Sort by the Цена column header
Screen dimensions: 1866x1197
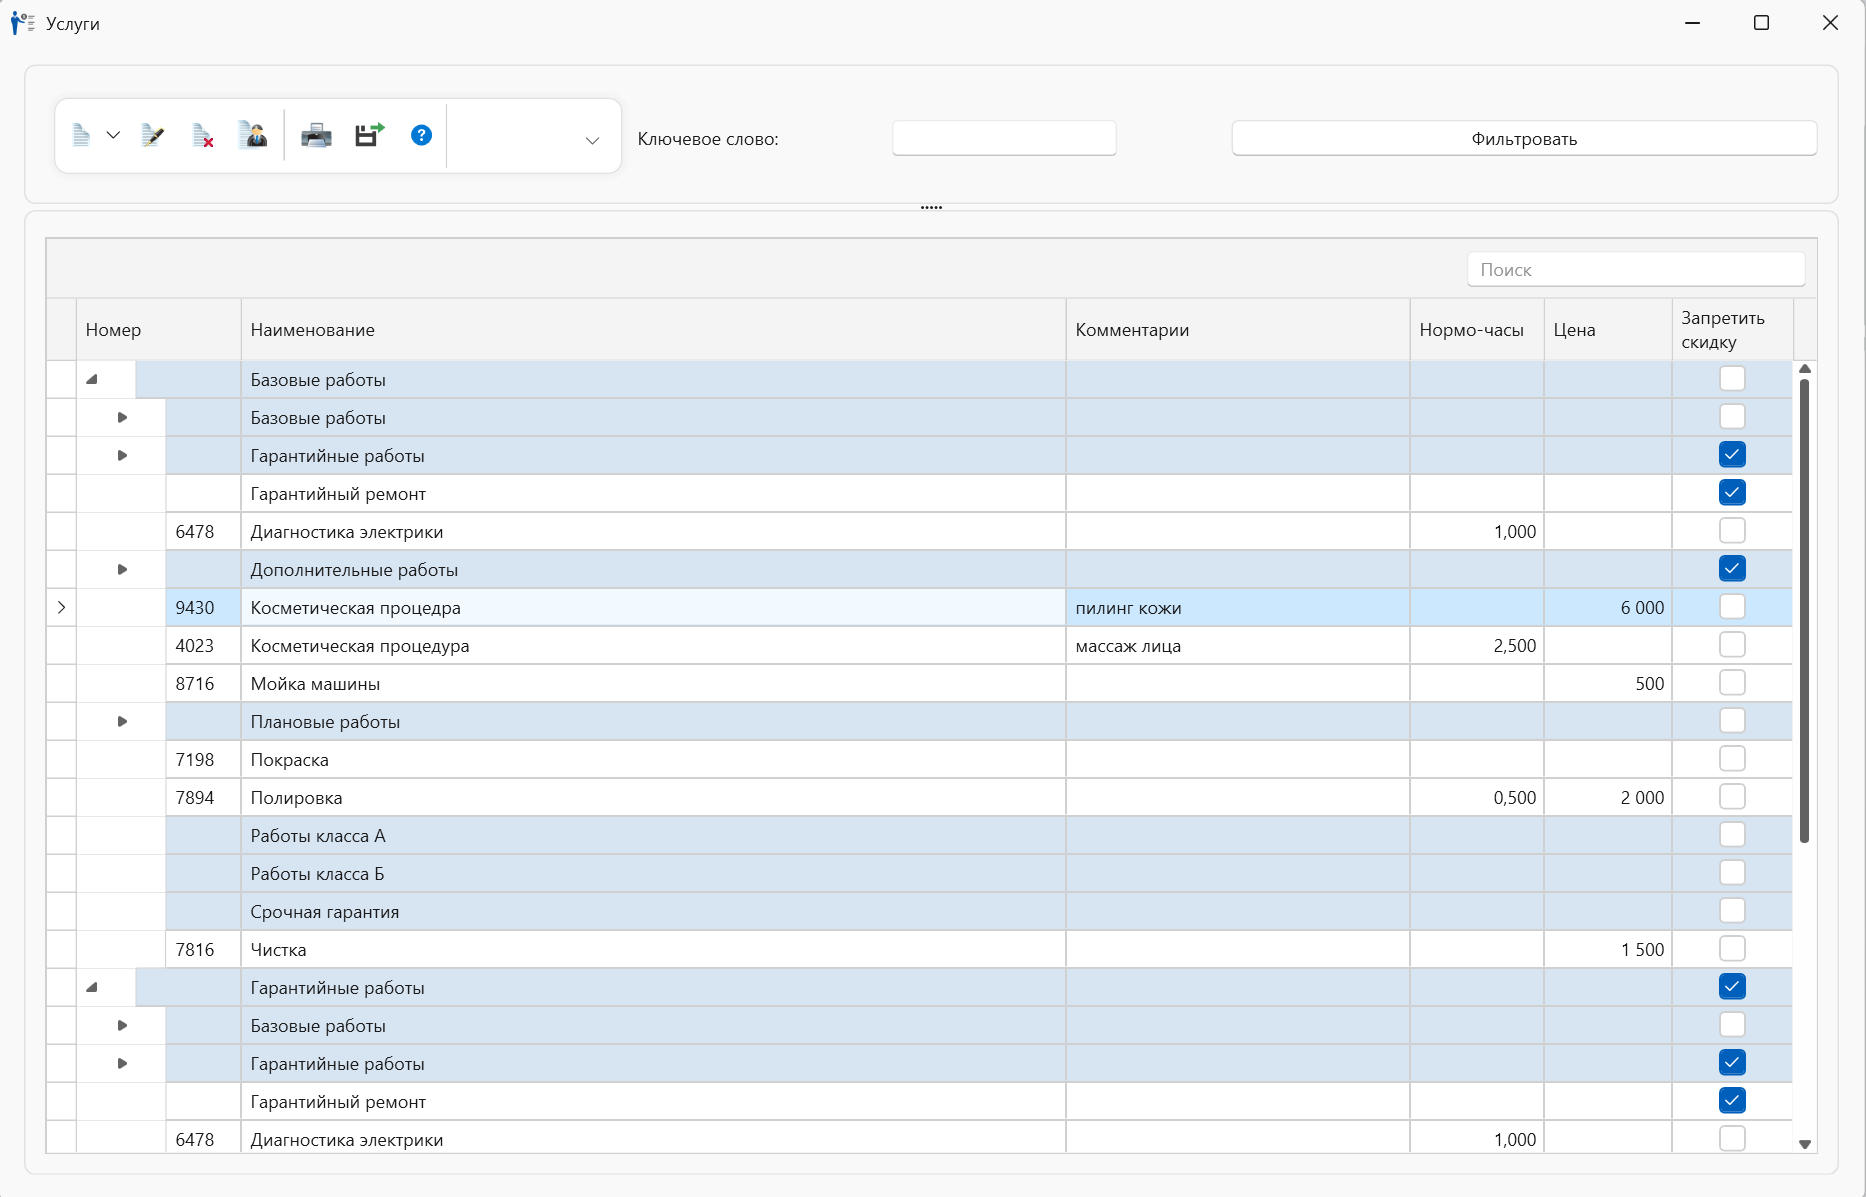point(1608,330)
